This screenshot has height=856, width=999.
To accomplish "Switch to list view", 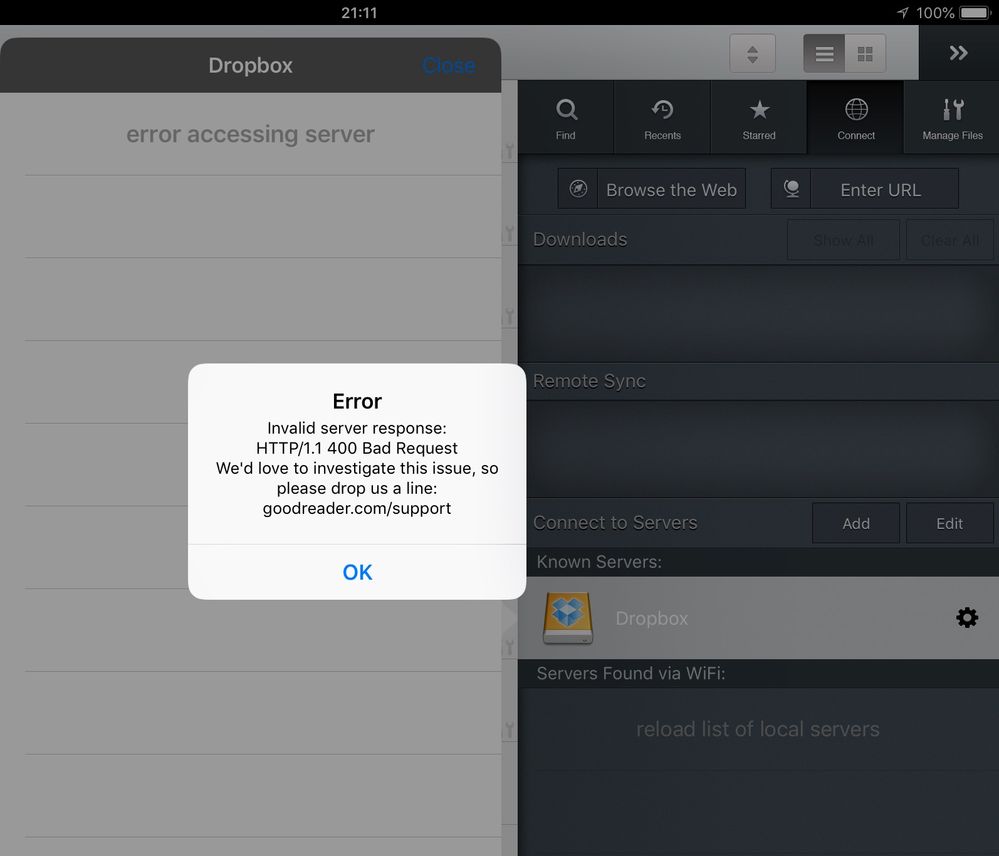I will 824,54.
